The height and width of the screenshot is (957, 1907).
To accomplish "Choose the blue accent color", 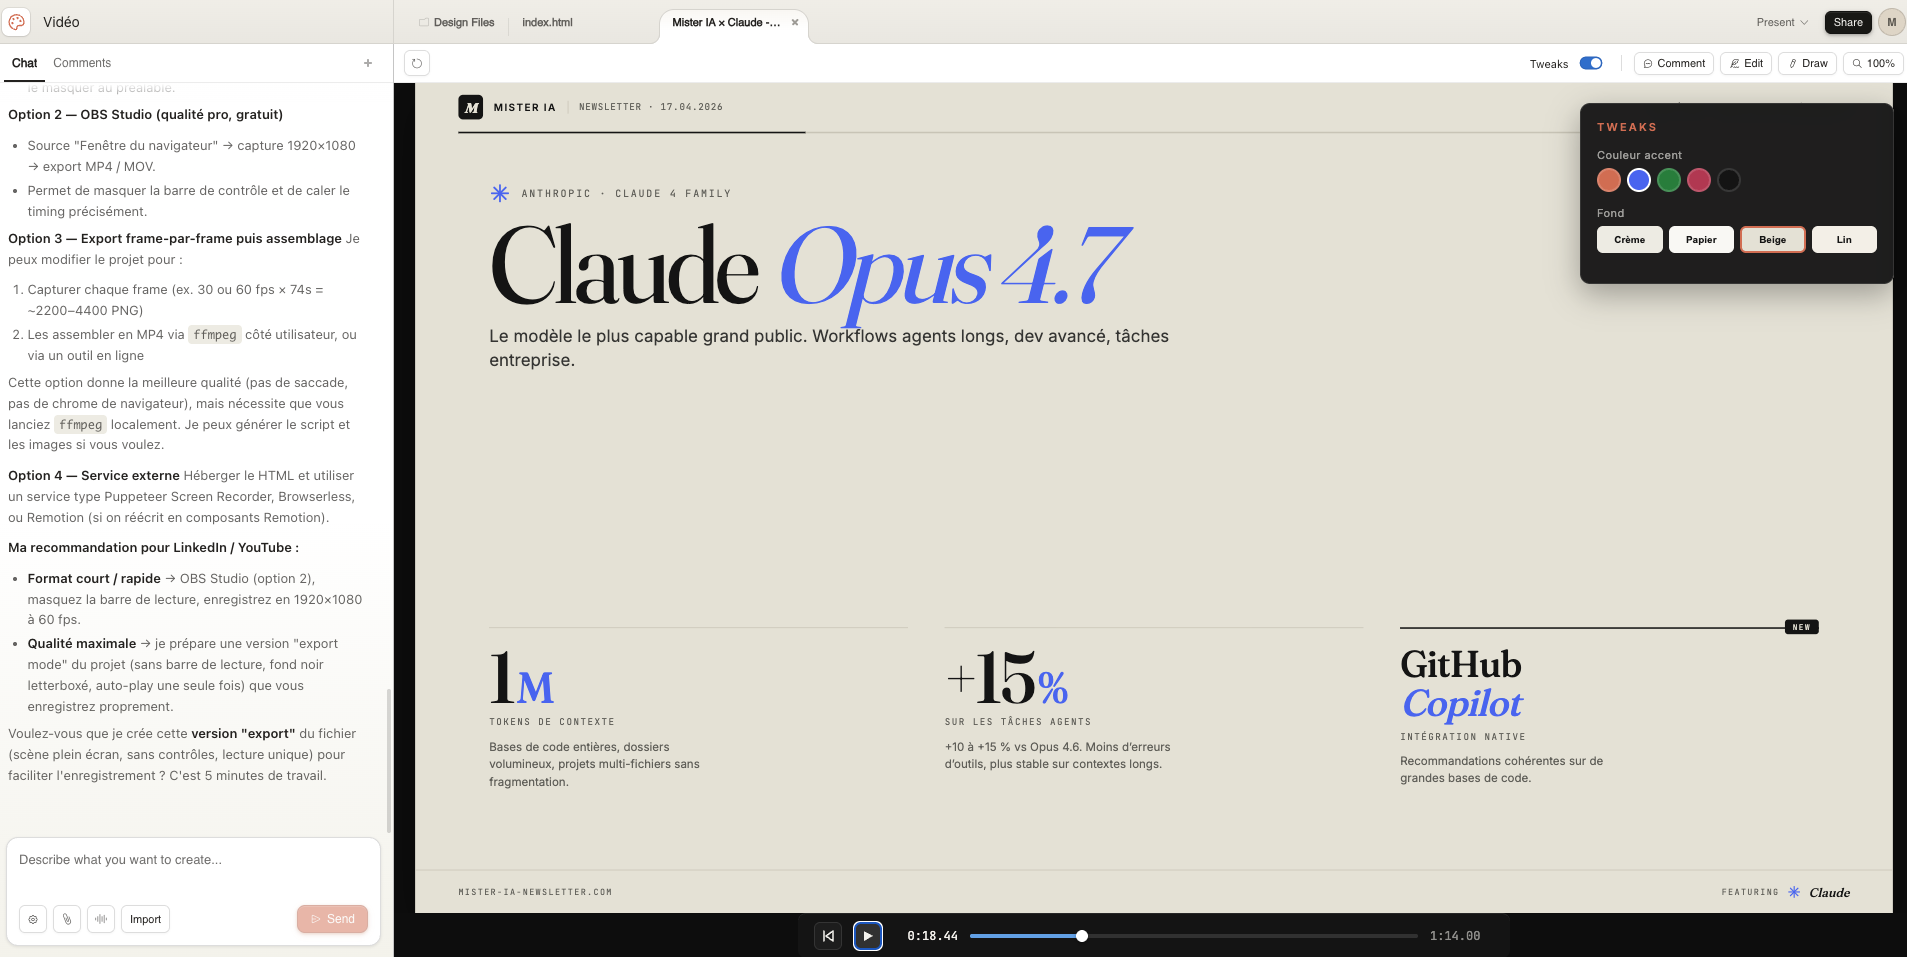I will (1639, 180).
